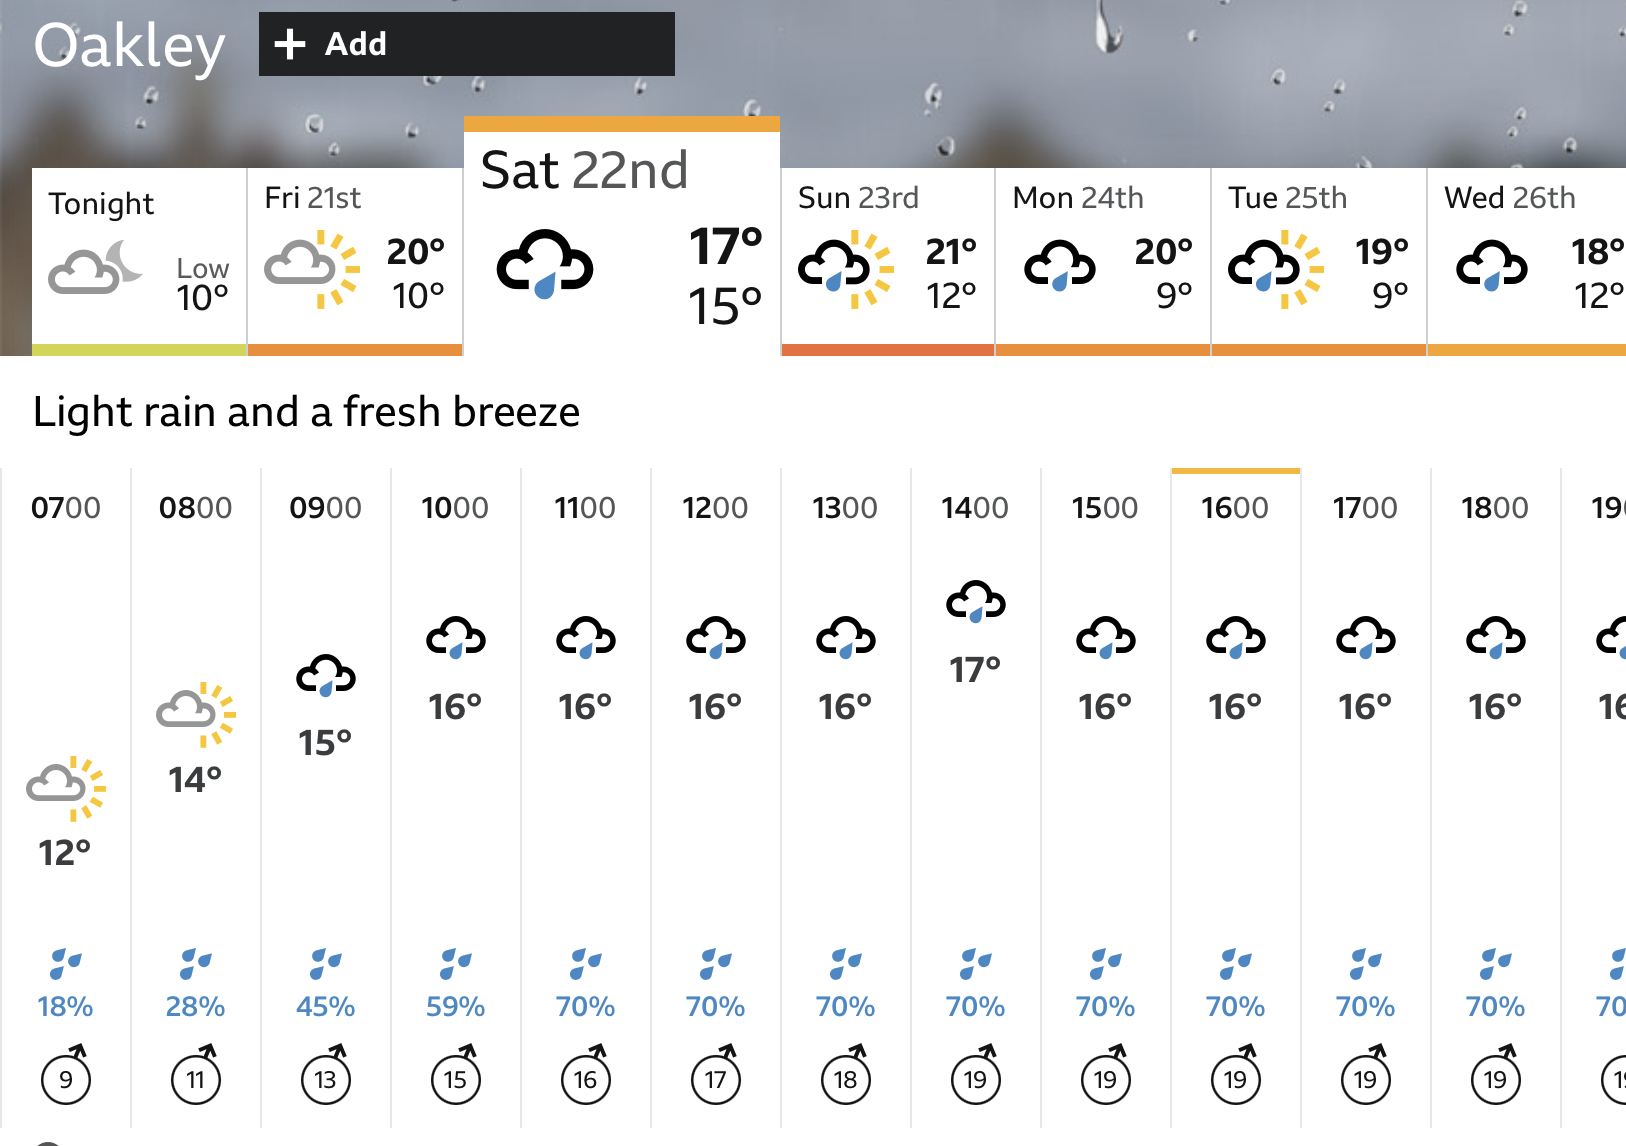1626x1146 pixels.
Task: Expand the 0900 hourly forecast details
Action: 326,797
